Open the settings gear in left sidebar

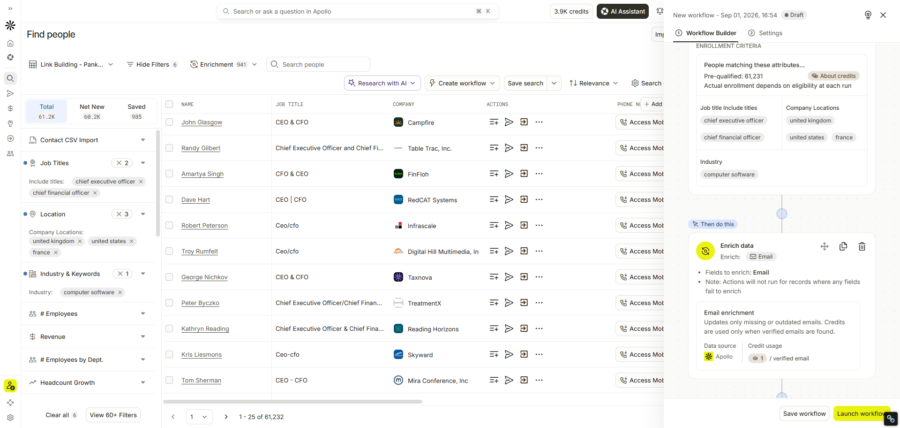10,418
